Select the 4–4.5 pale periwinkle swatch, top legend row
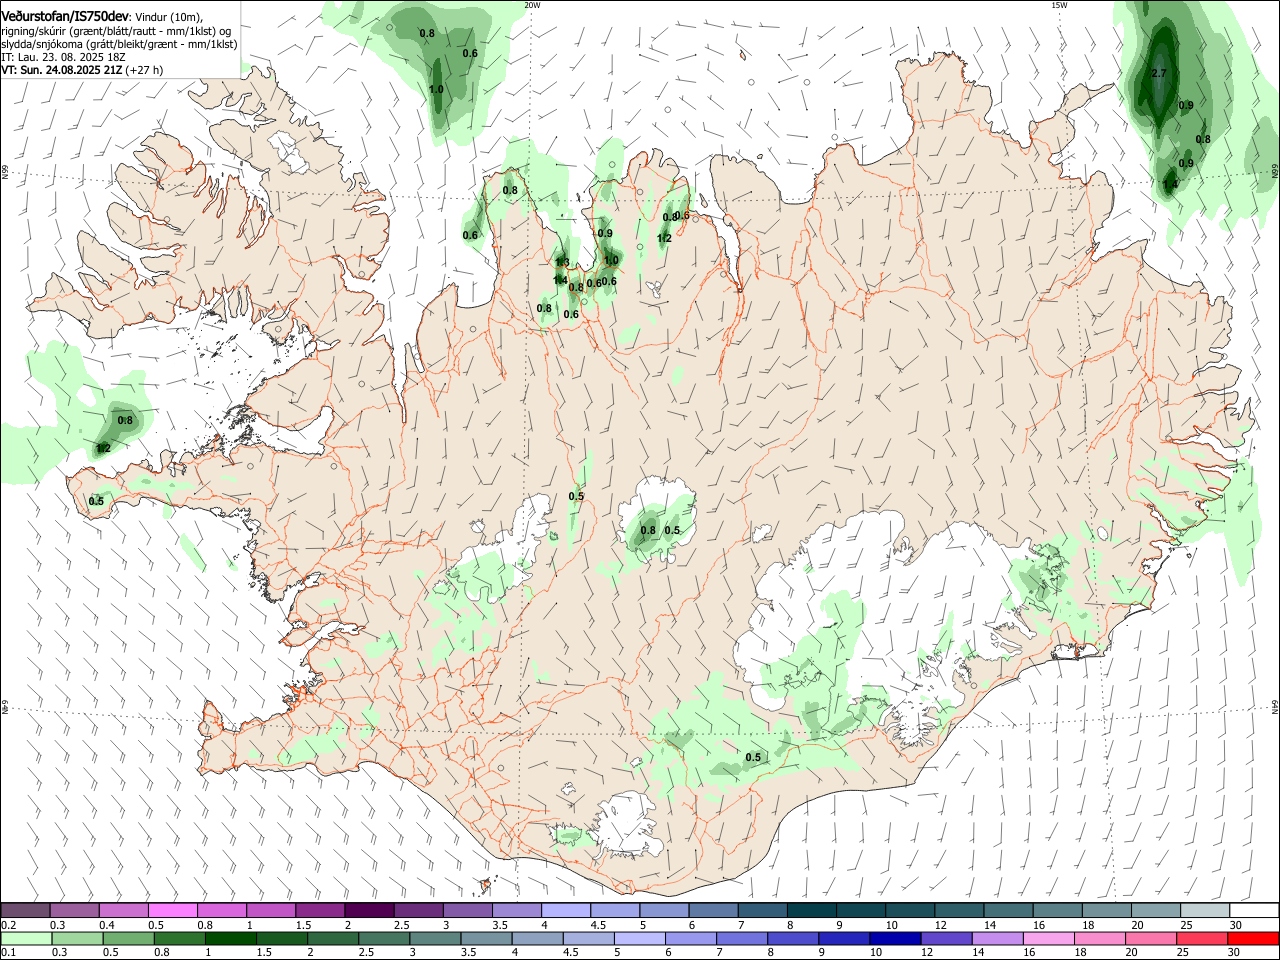 click(566, 911)
